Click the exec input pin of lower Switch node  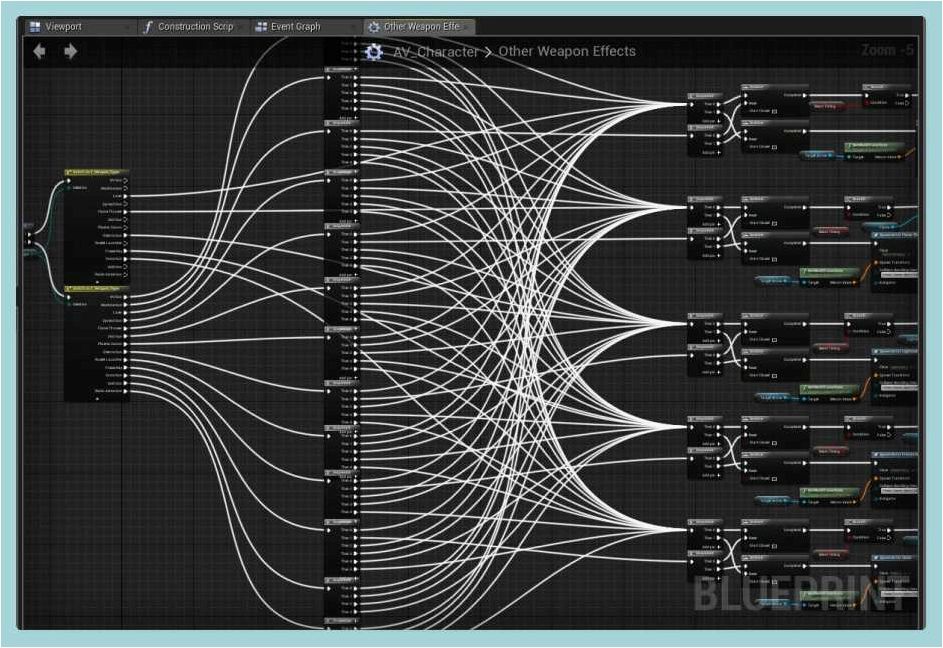click(69, 297)
